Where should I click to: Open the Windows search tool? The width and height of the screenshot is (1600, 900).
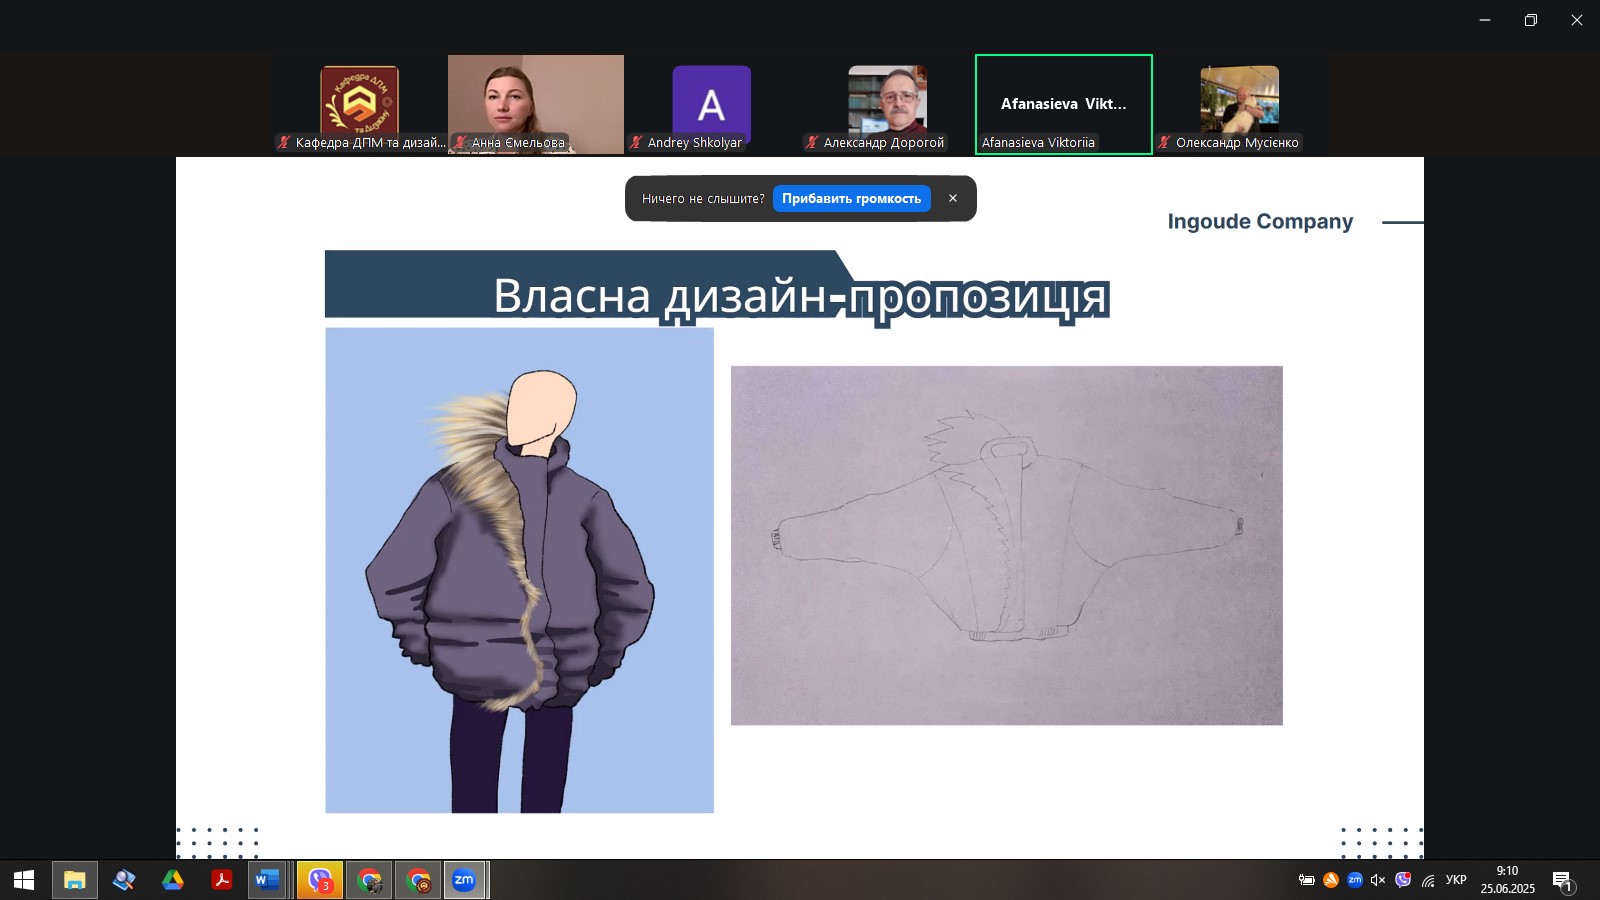(x=125, y=881)
